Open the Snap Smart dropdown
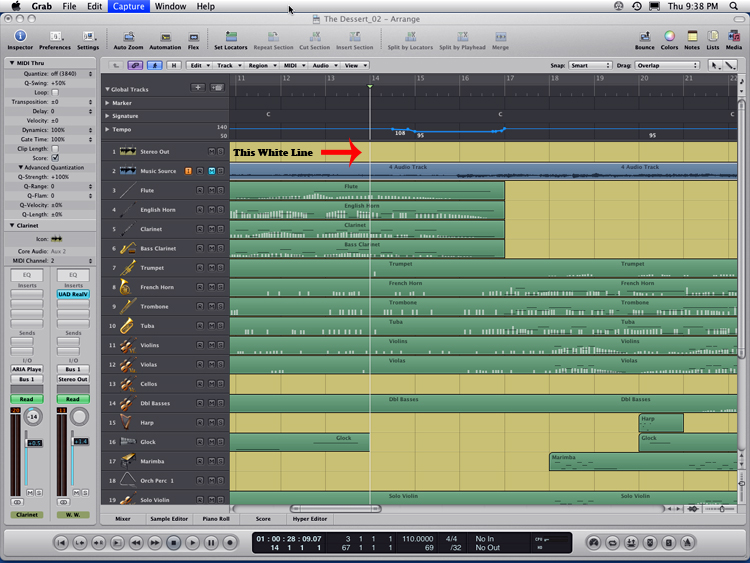 click(x=590, y=66)
